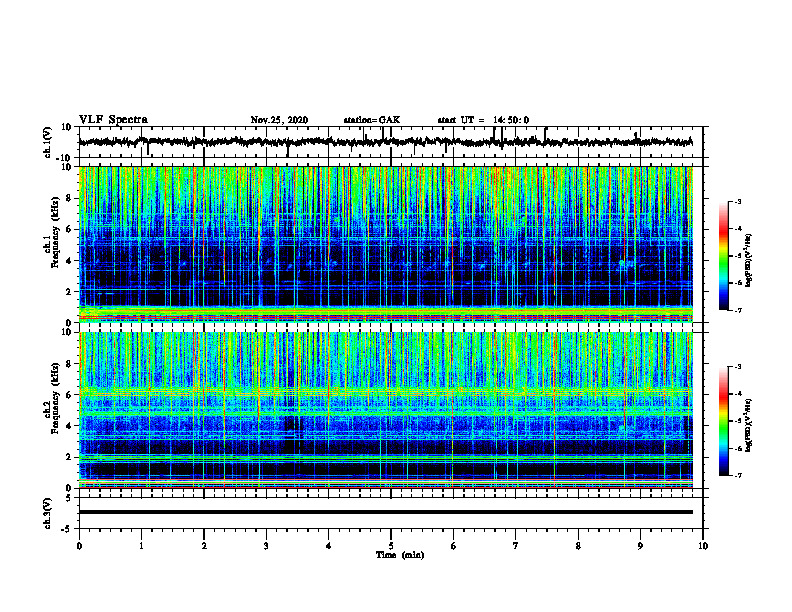The height and width of the screenshot is (612, 792).
Task: Click the -7 label on ch.2 colorbar
Action: [737, 476]
